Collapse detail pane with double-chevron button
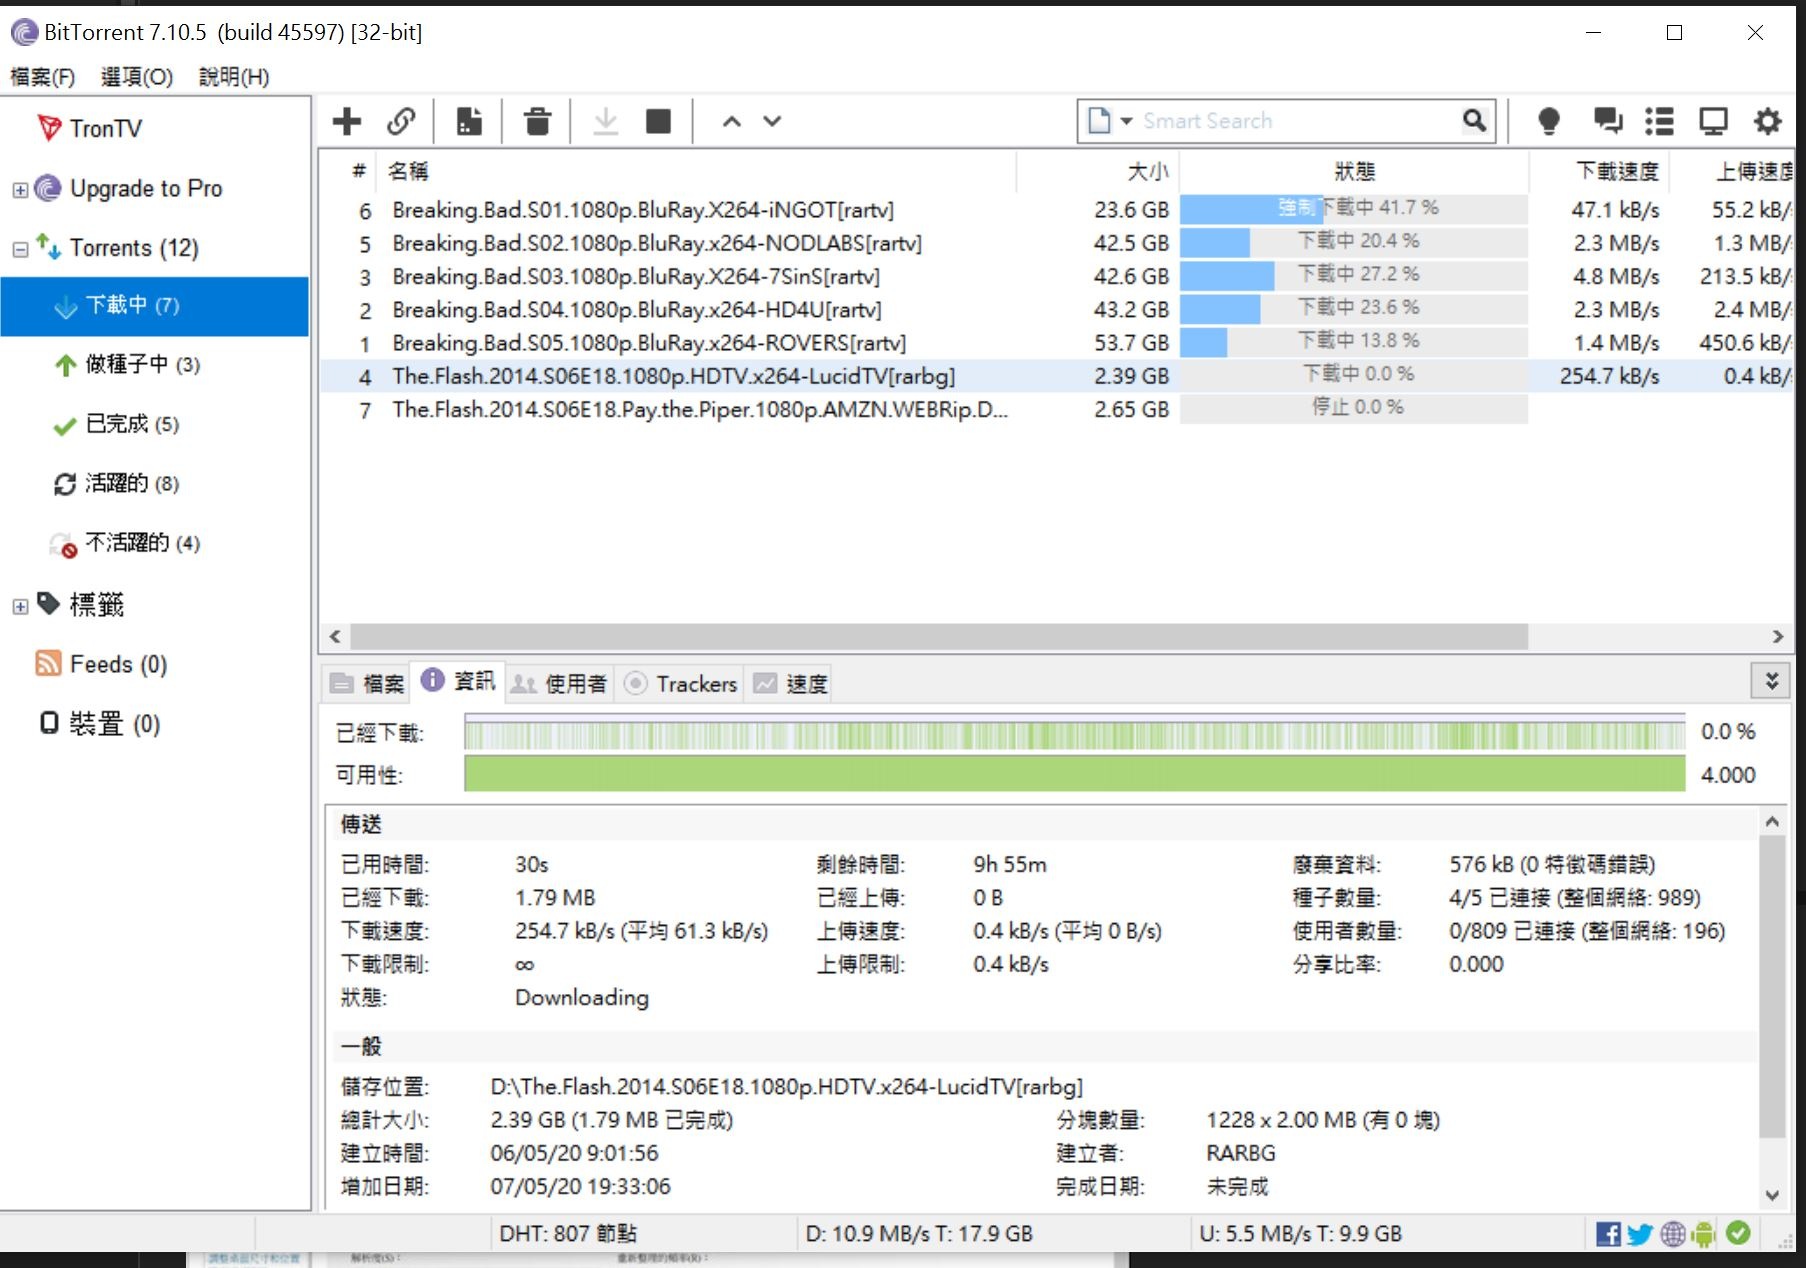 (1771, 681)
